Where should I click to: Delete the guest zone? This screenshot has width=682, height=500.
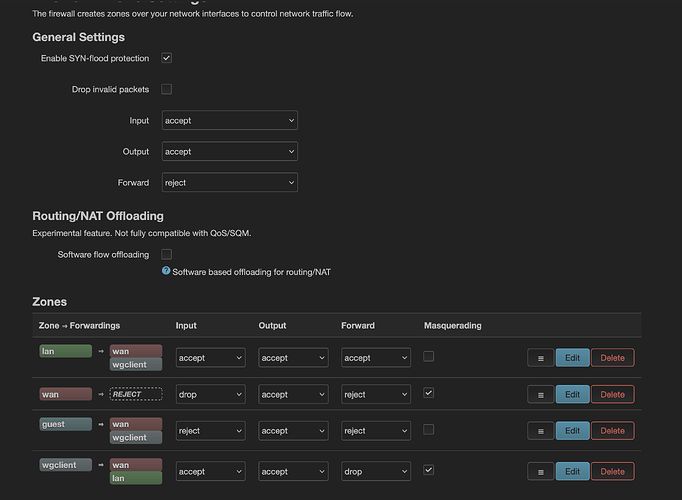point(612,431)
